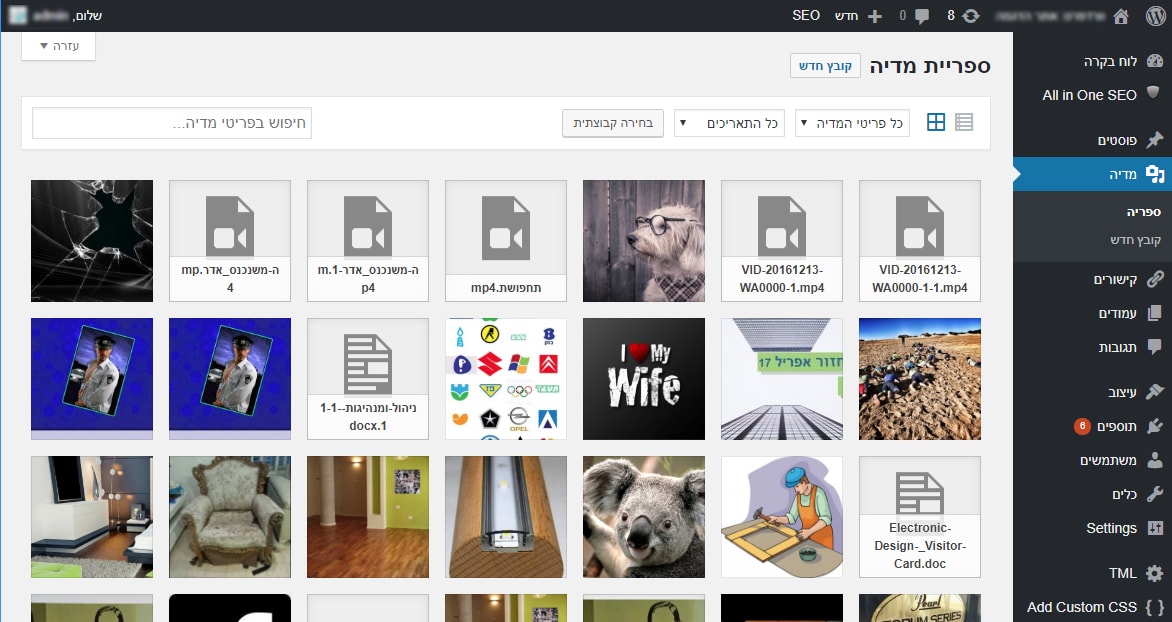Open SEO in the admin bar
Screen dimensions: 1172x622
[x=806, y=16]
